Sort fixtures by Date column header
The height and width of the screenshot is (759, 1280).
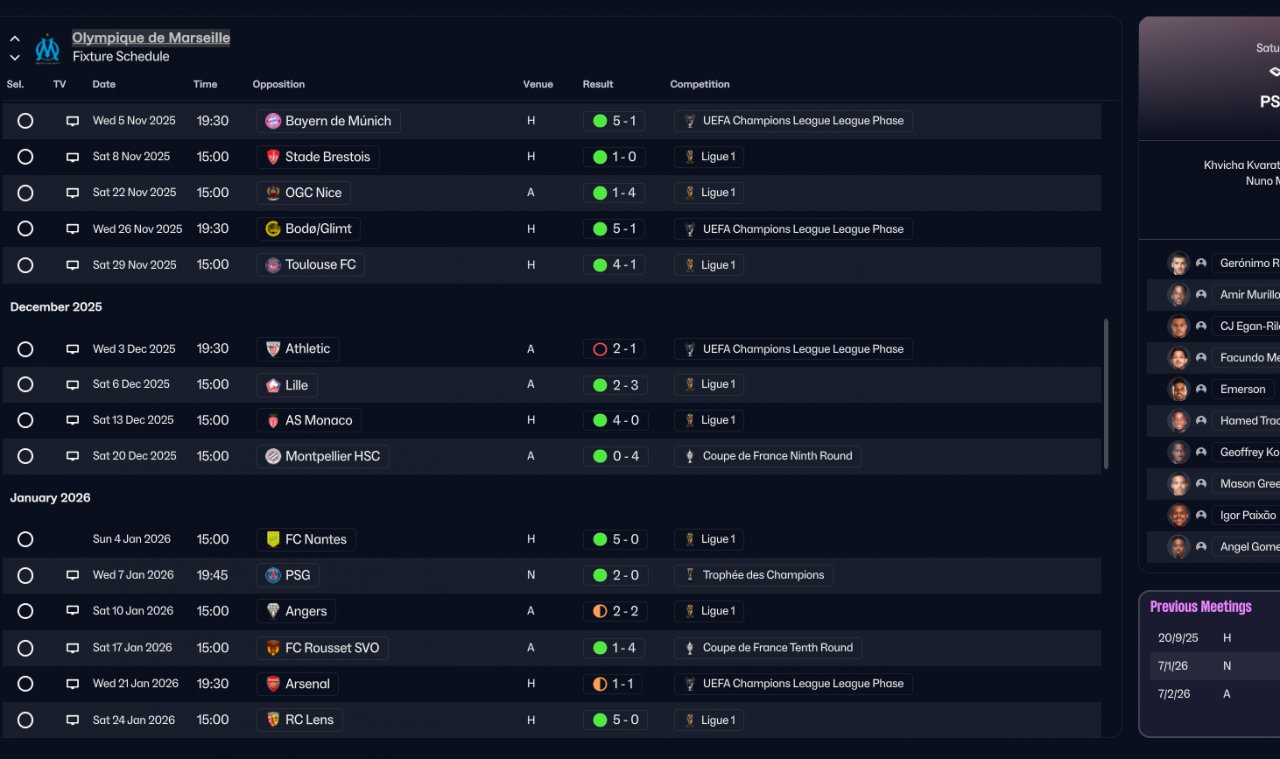(104, 84)
